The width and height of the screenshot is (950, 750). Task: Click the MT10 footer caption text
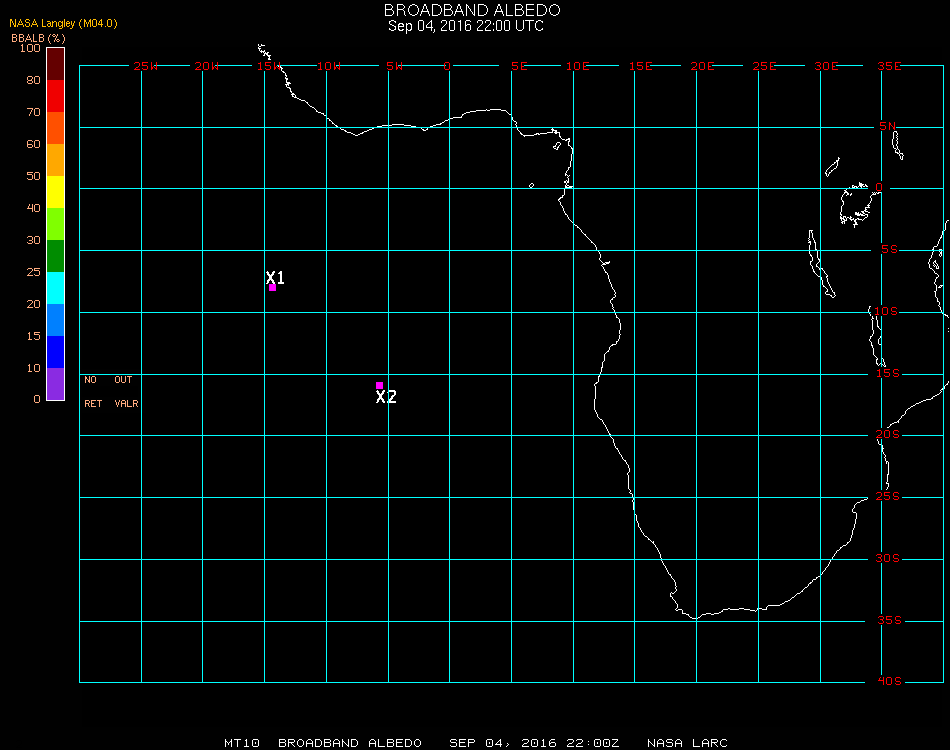click(x=242, y=743)
